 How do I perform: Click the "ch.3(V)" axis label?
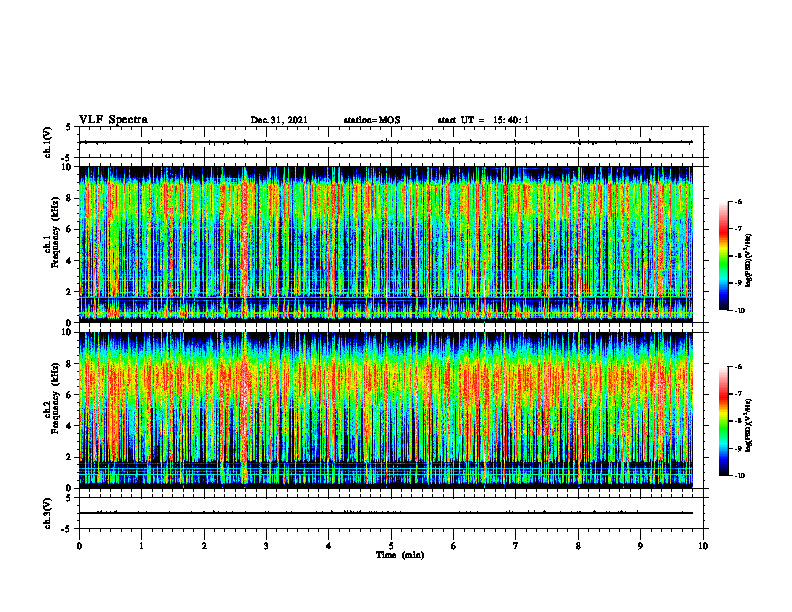pyautogui.click(x=48, y=513)
